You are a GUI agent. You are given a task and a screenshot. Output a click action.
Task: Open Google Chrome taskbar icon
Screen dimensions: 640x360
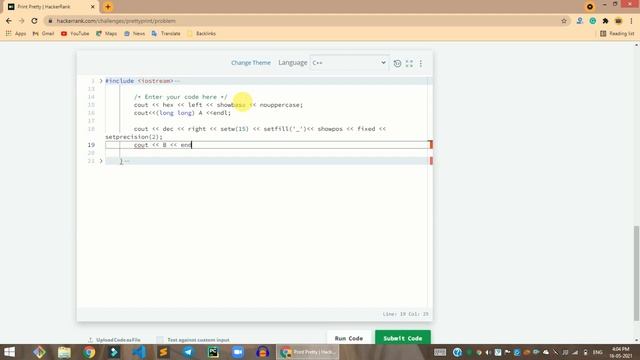89,352
